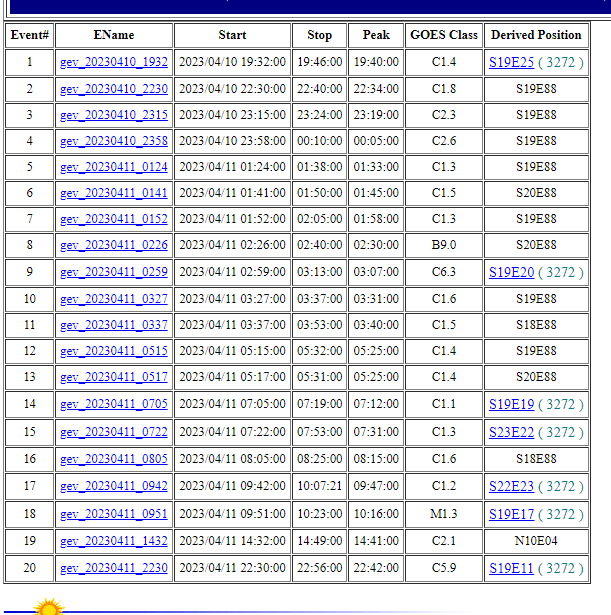
Task: Open event link gev_20230411_0951
Action: click(x=114, y=514)
